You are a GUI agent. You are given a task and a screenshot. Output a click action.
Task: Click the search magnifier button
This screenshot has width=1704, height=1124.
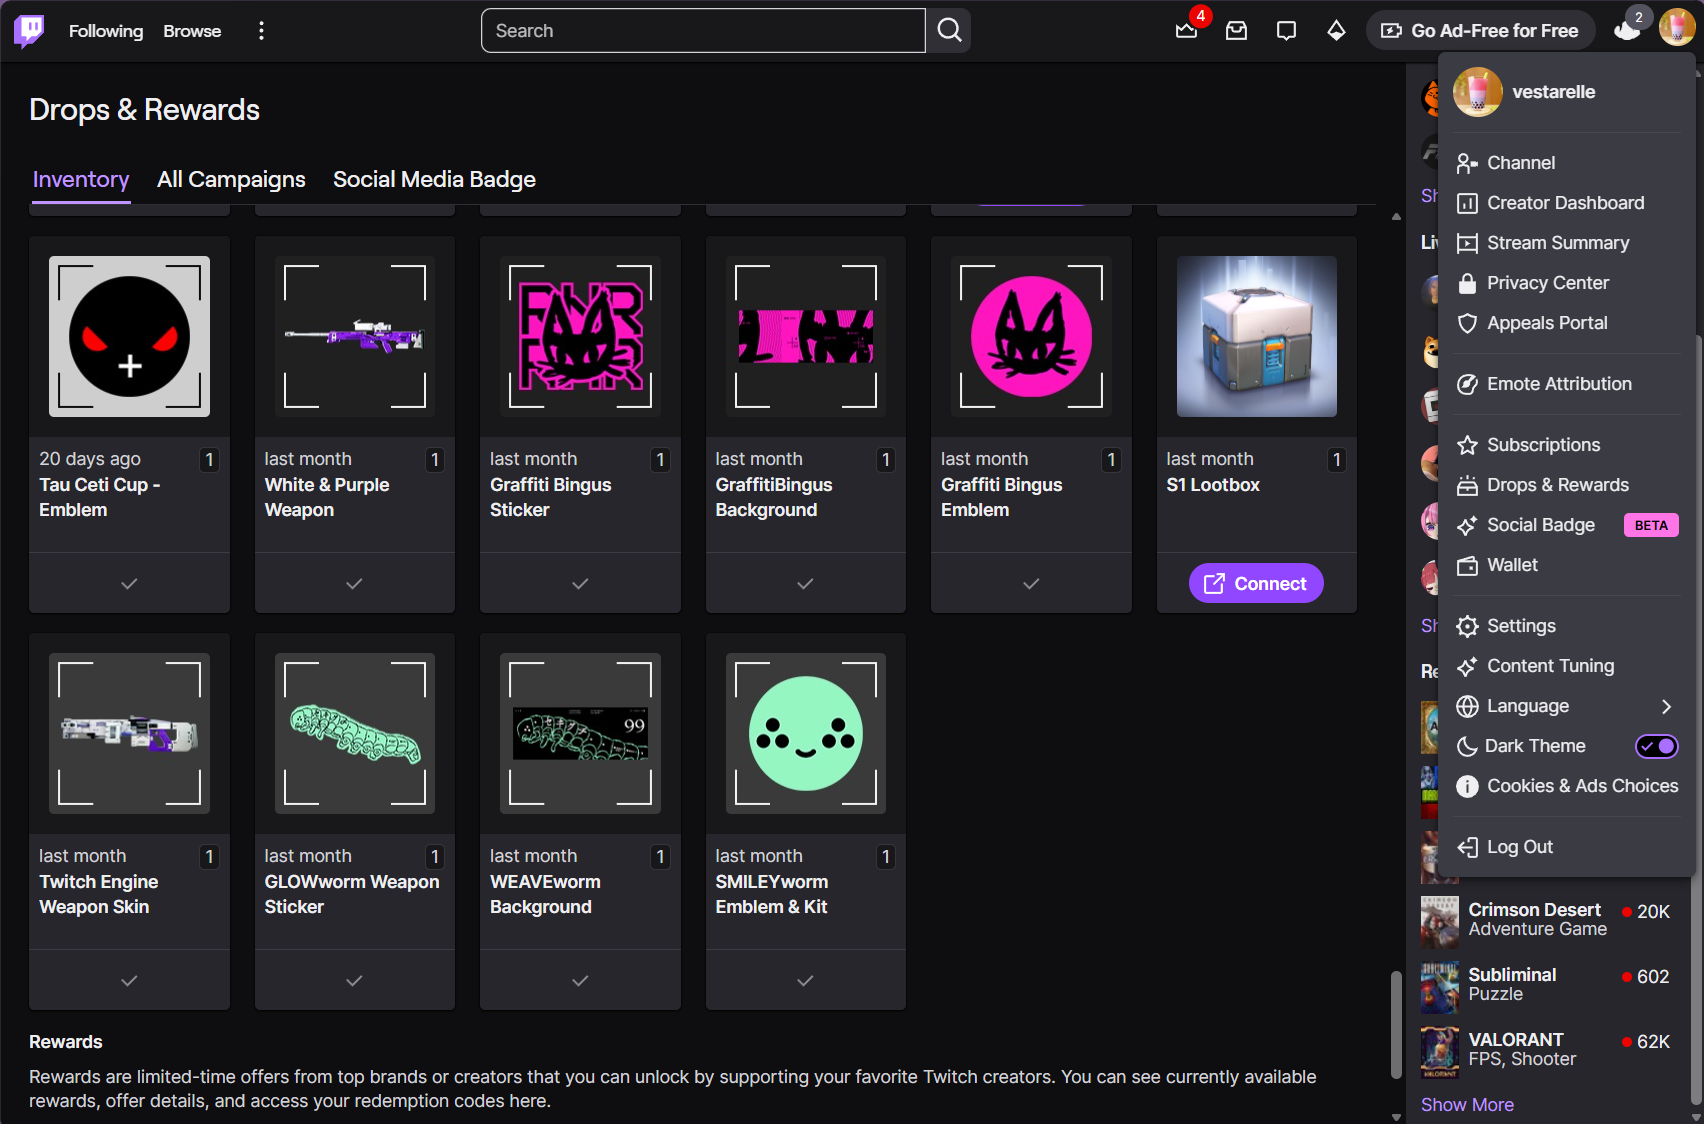[949, 31]
